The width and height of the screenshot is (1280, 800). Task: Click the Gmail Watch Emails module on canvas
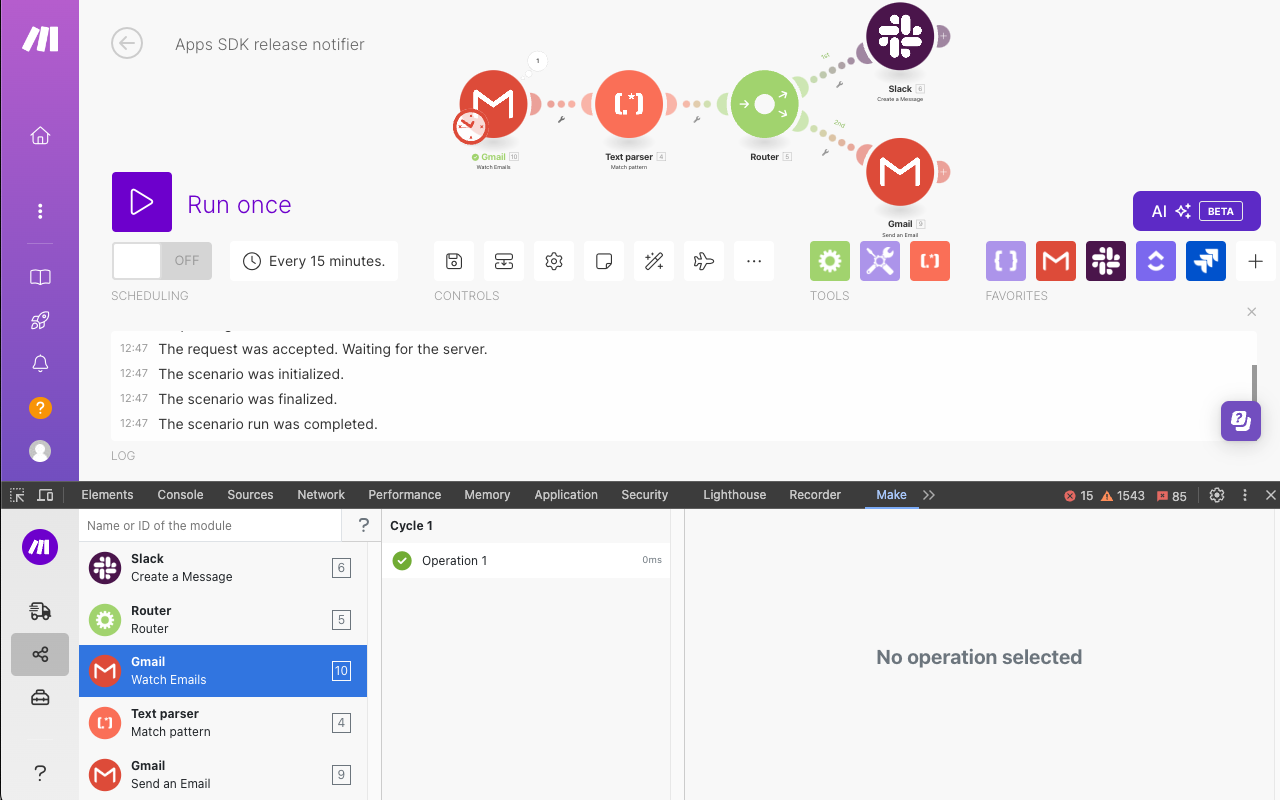coord(493,104)
